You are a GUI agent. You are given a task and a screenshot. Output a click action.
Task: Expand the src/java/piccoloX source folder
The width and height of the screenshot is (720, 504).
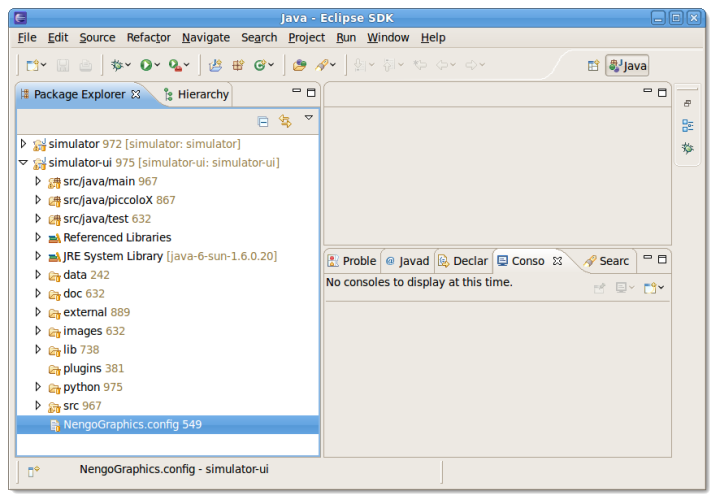(38, 200)
